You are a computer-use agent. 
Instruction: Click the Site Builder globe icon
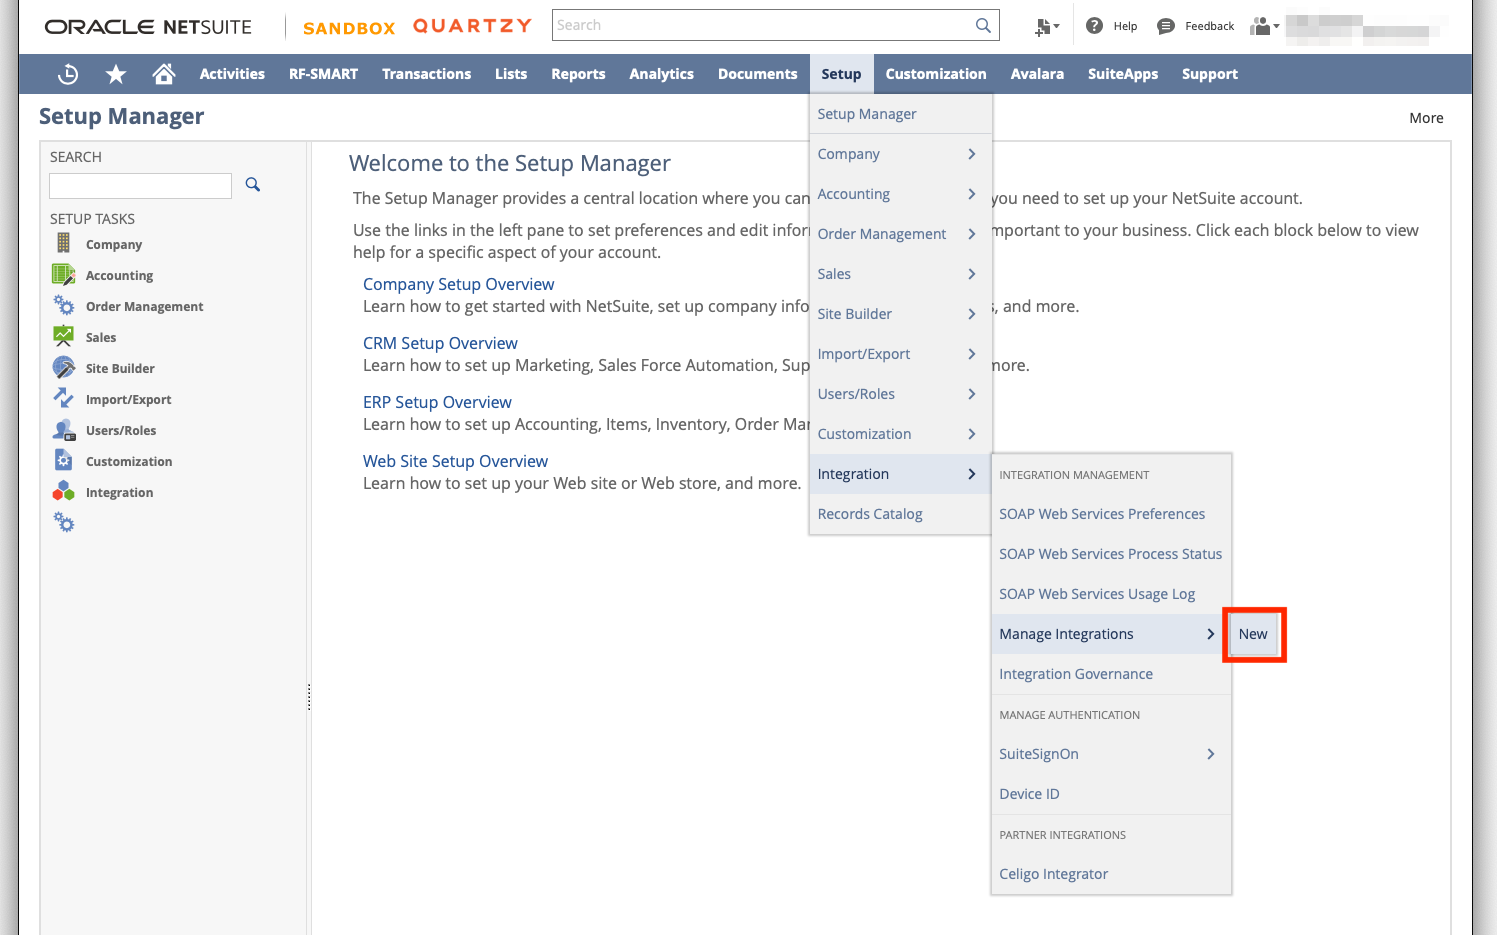[64, 367]
